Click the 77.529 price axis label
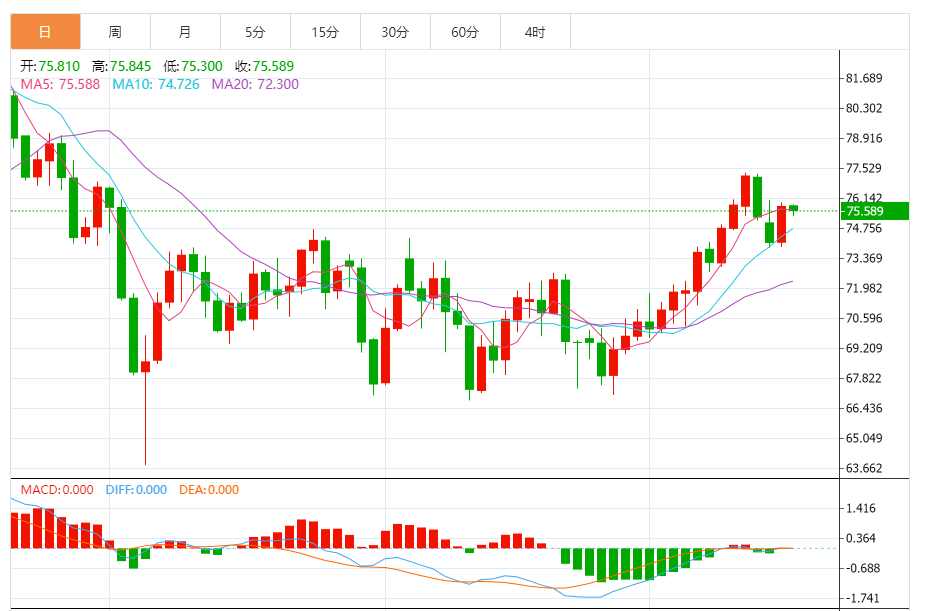The image size is (925, 611). point(864,168)
